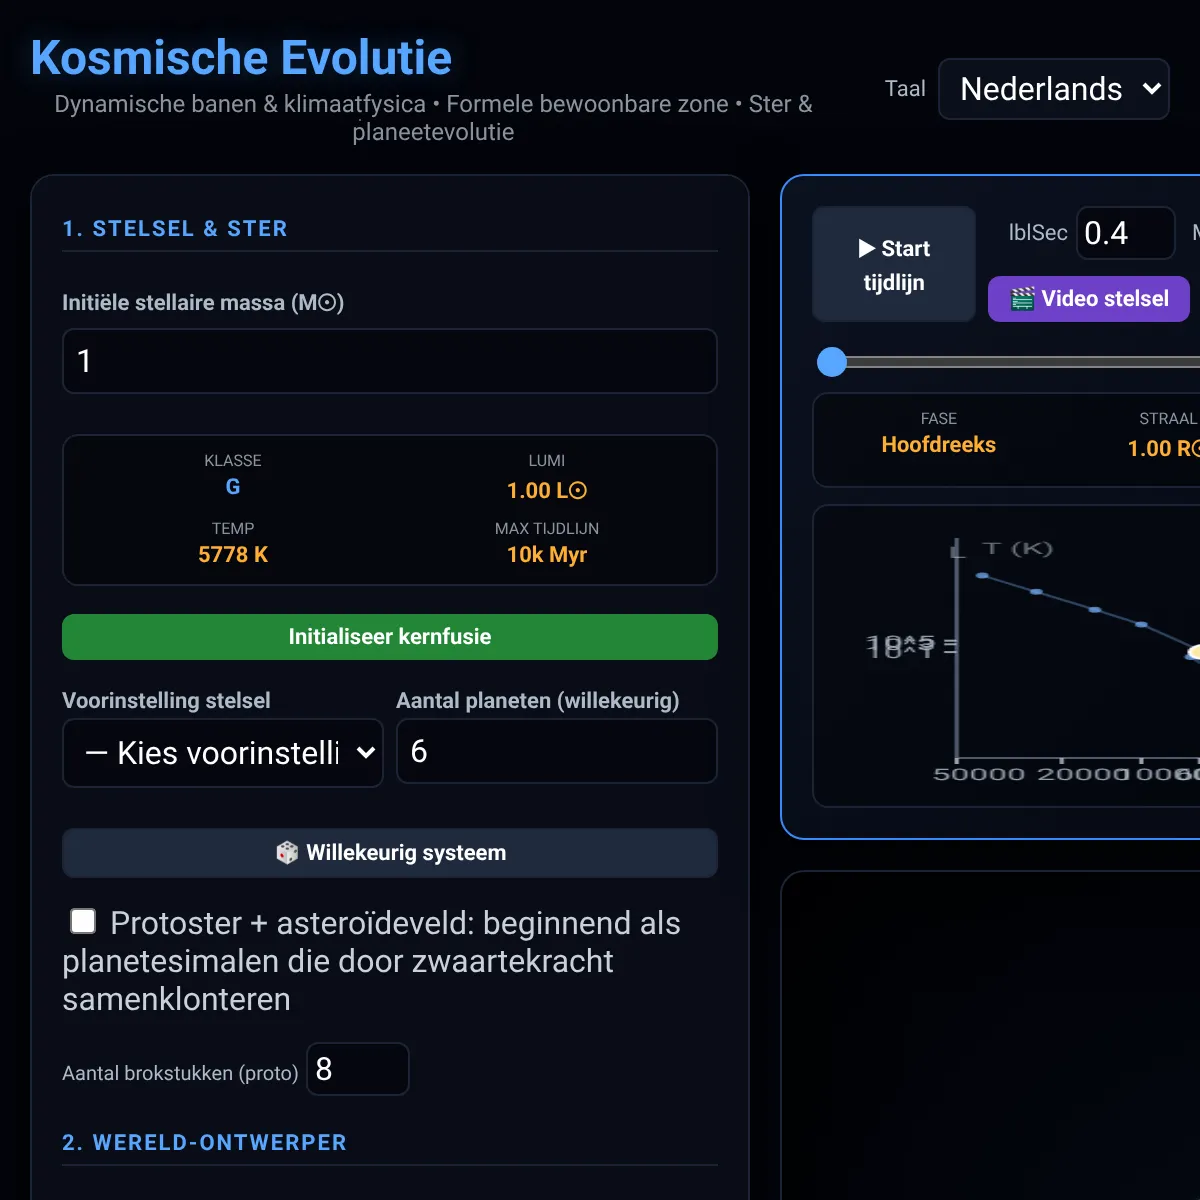The image size is (1200, 1200).
Task: Click the play triangle on Start tijdlijn
Action: (x=867, y=248)
